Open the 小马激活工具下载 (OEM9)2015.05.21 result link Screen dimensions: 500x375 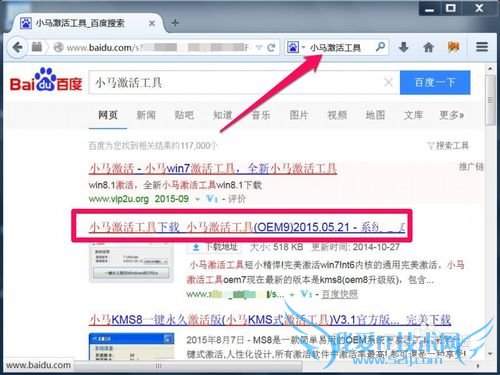point(247,227)
